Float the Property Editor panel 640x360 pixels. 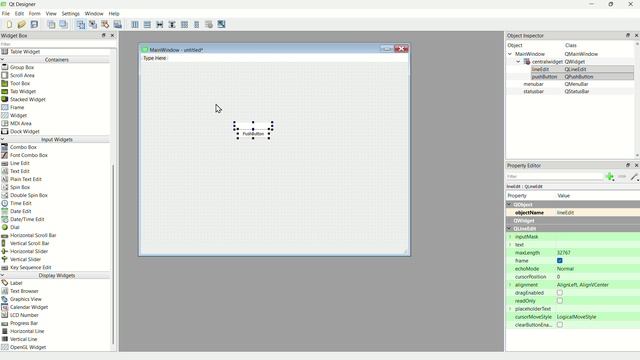(x=628, y=165)
